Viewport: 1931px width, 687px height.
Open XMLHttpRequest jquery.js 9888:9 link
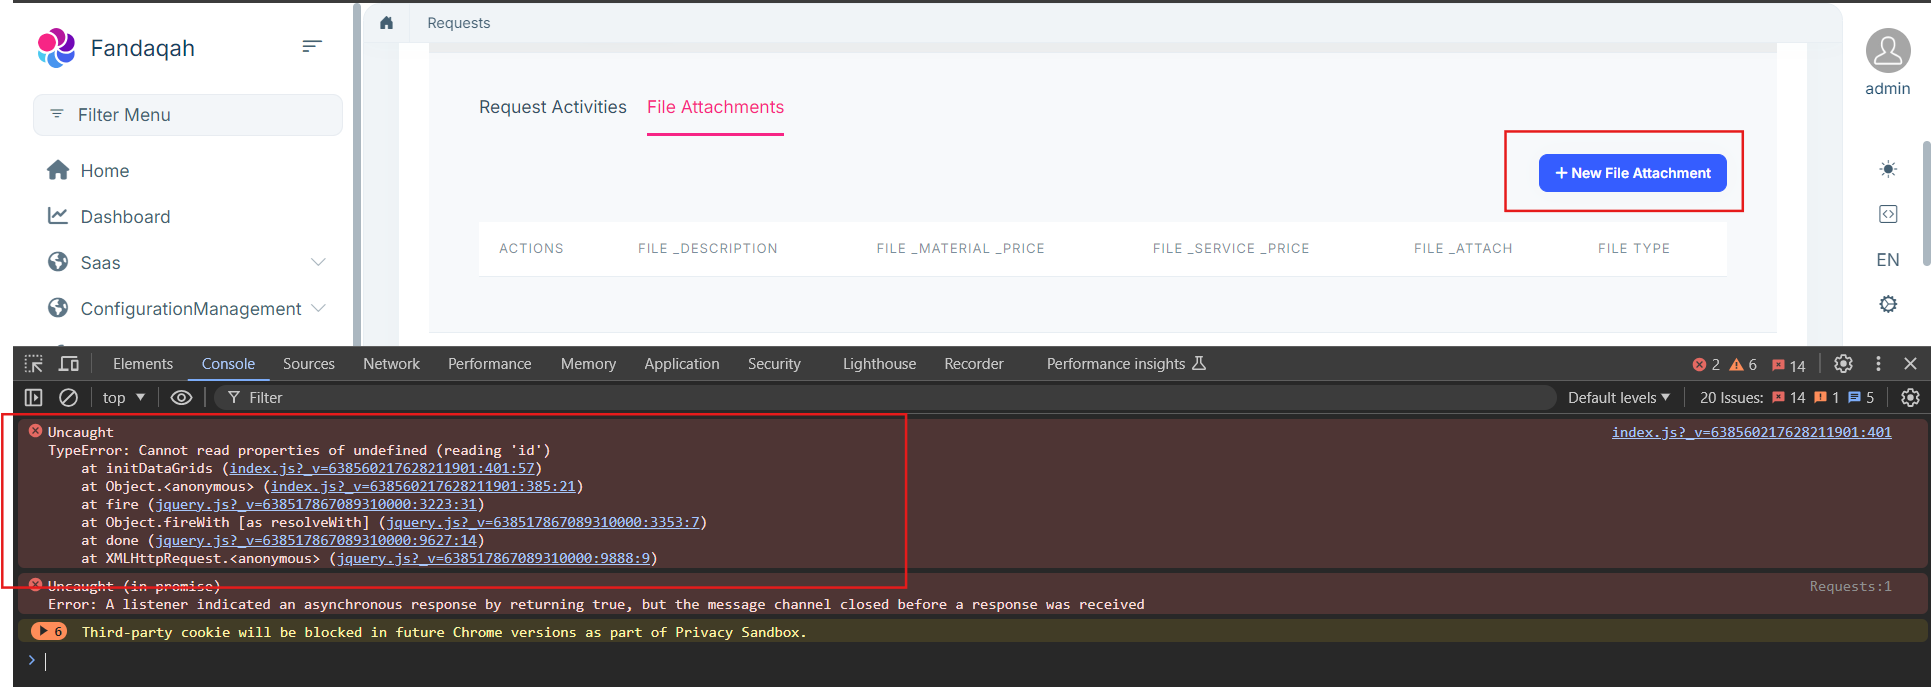point(494,558)
